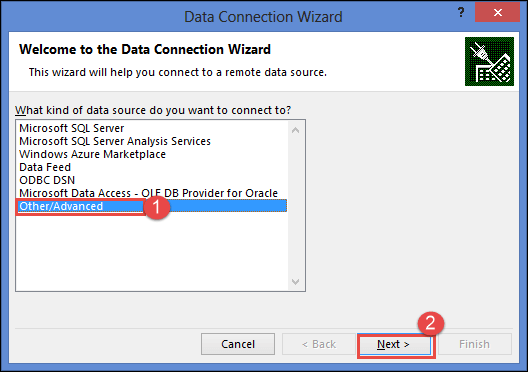Click the Data Connection Wizard title bar

(263, 16)
